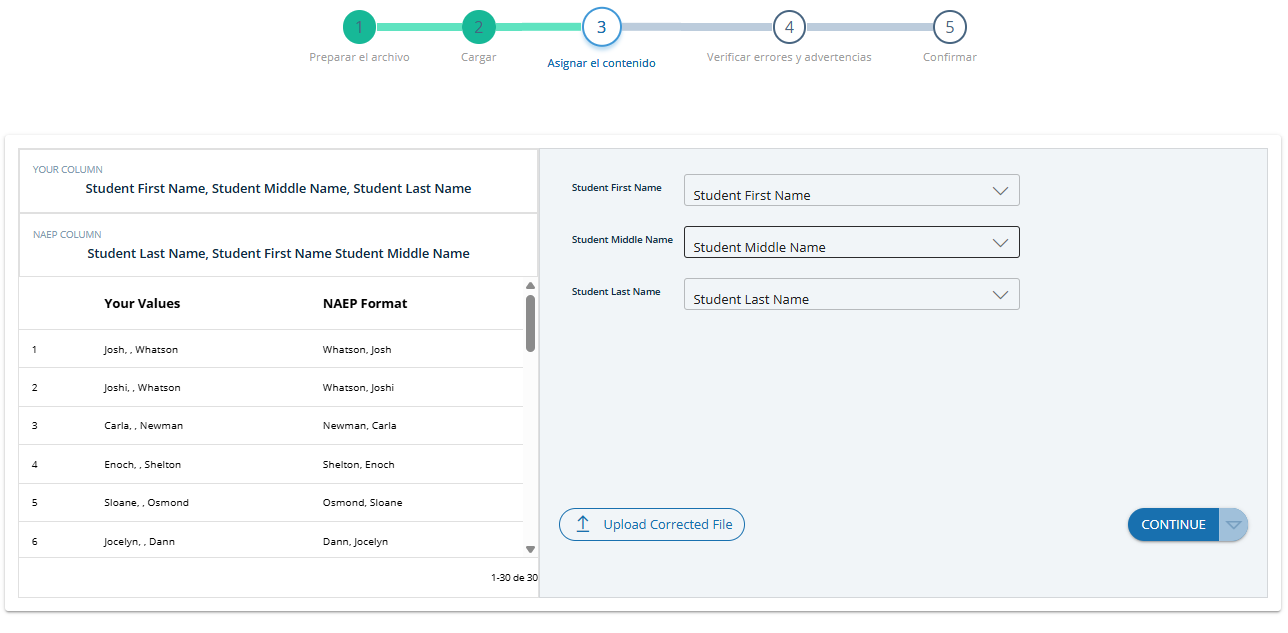Go to step 4 Verificar errores circle
This screenshot has height=633, width=1288.
pyautogui.click(x=789, y=27)
